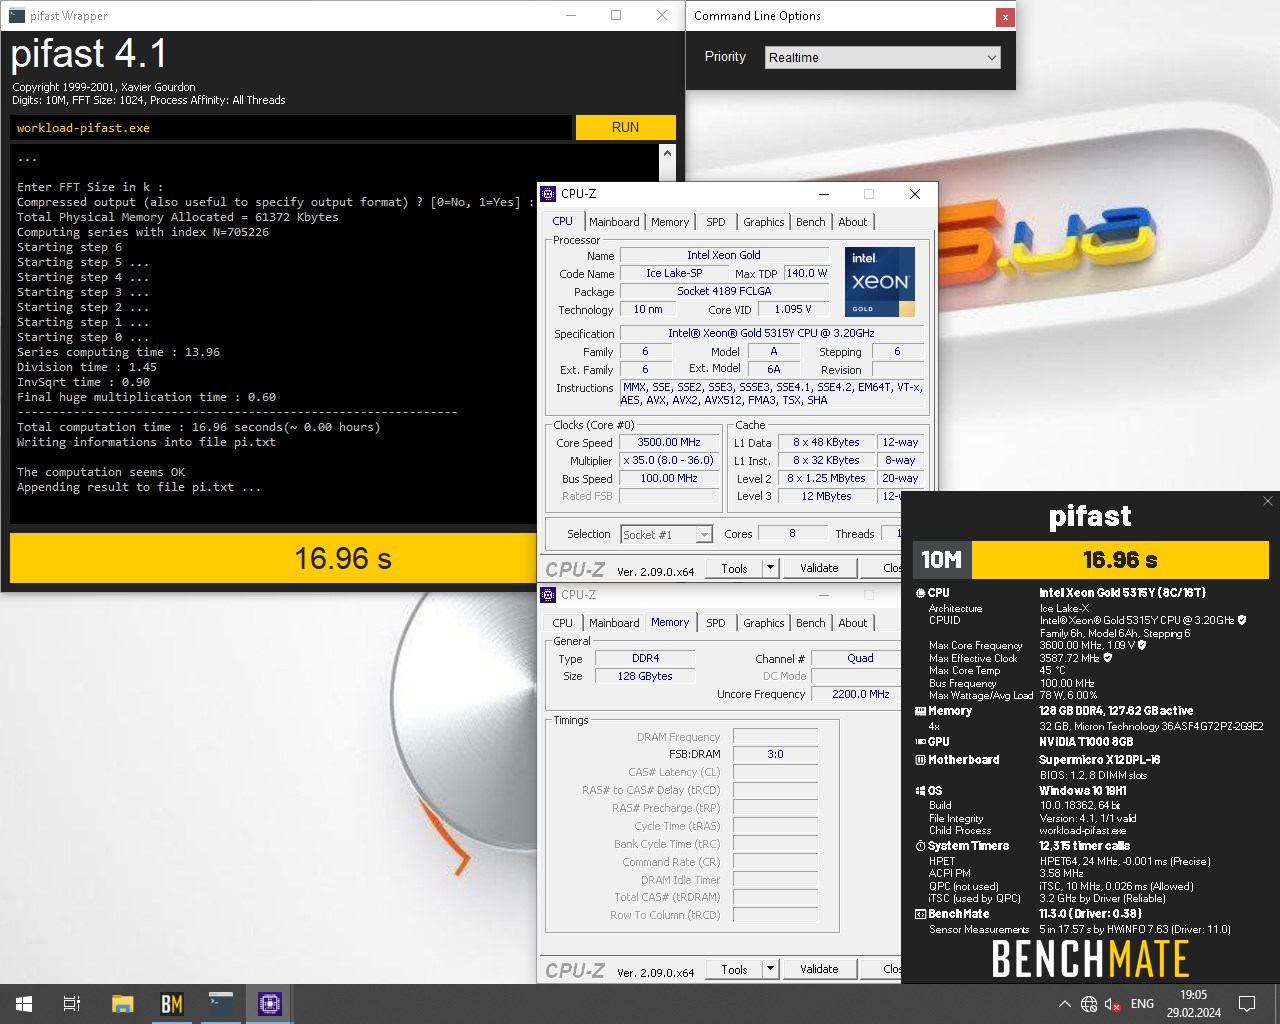Click Memory section icon in BenchMate panel

point(920,711)
